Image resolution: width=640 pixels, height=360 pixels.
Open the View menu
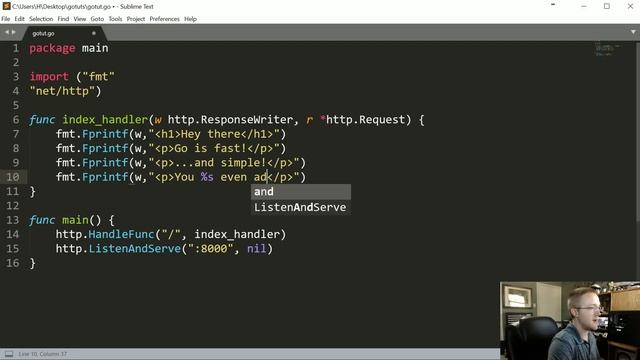click(x=80, y=19)
